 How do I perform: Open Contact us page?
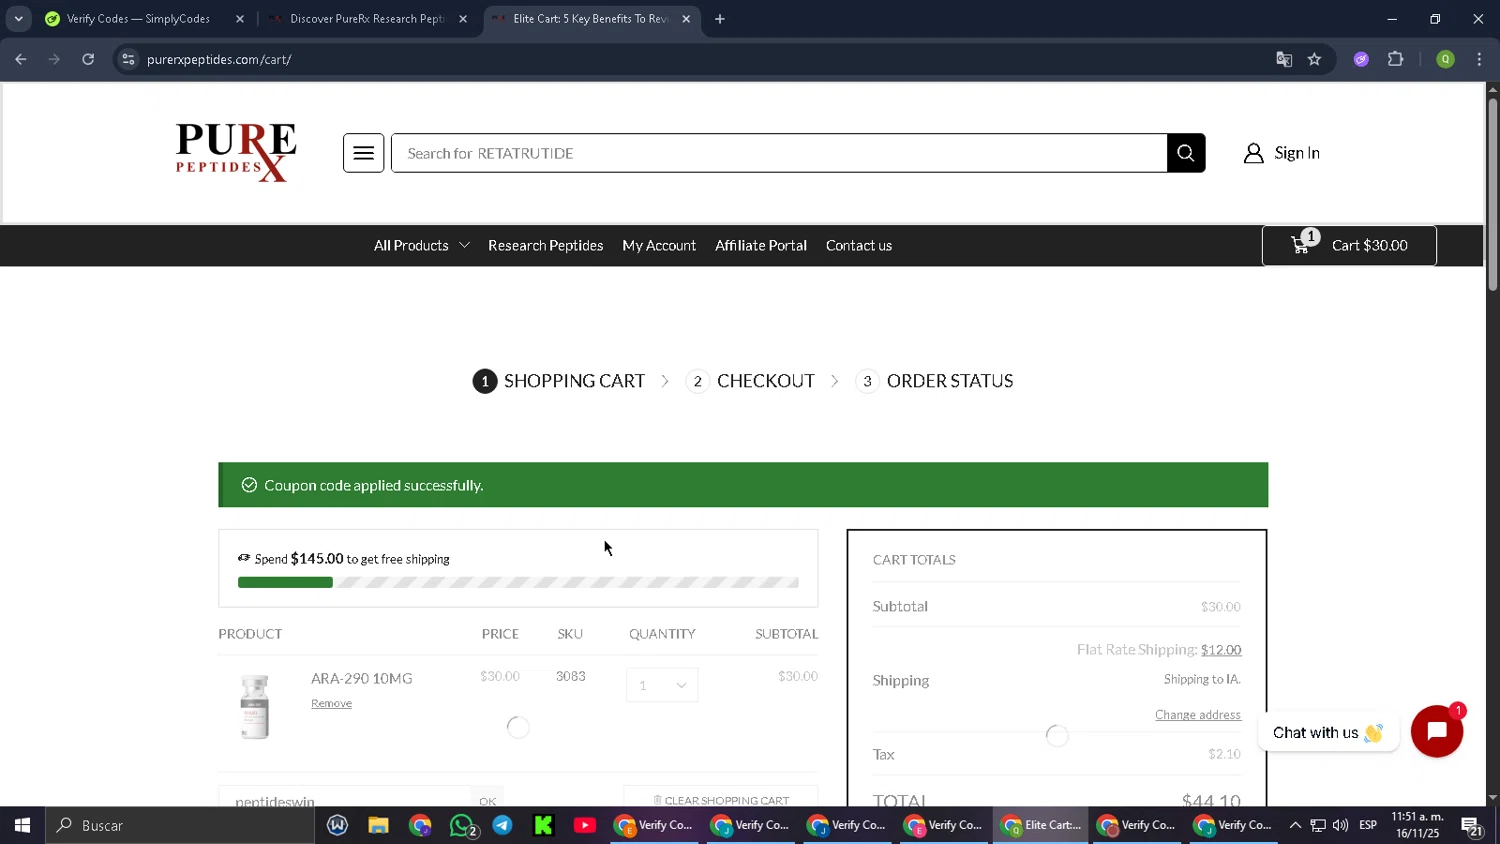point(859,245)
